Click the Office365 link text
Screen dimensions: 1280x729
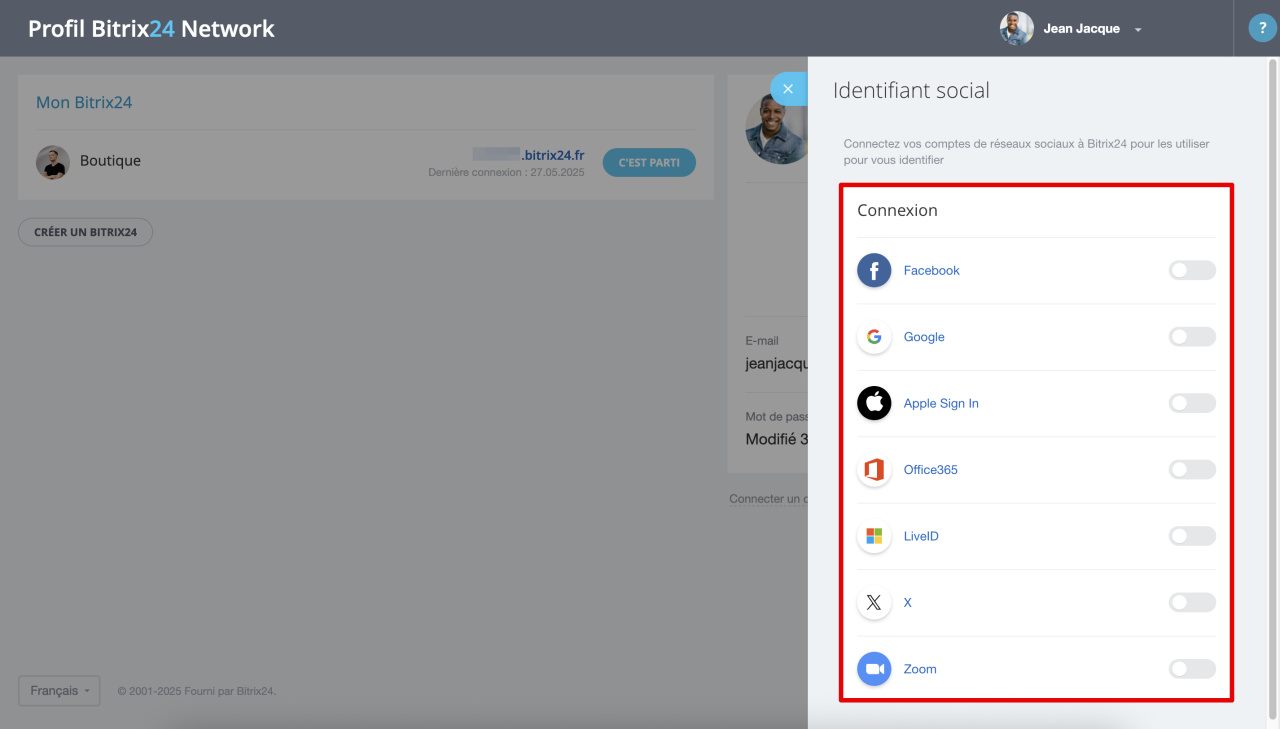click(930, 470)
